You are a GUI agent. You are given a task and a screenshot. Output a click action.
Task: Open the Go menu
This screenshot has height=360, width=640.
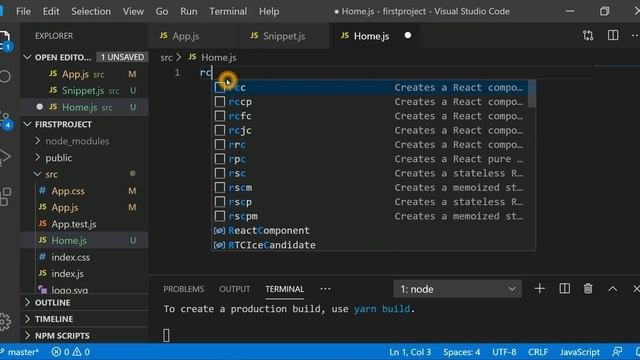pos(162,11)
